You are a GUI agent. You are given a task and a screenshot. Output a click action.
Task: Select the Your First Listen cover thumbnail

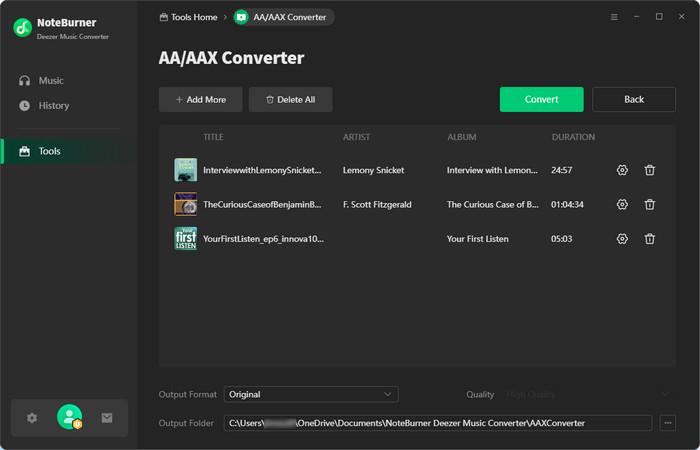pyautogui.click(x=185, y=238)
